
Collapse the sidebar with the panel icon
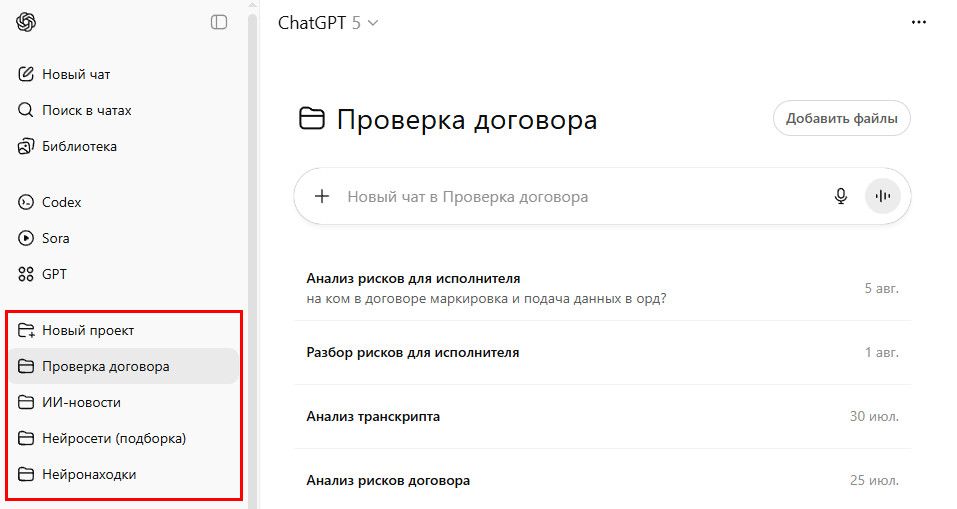click(x=219, y=23)
